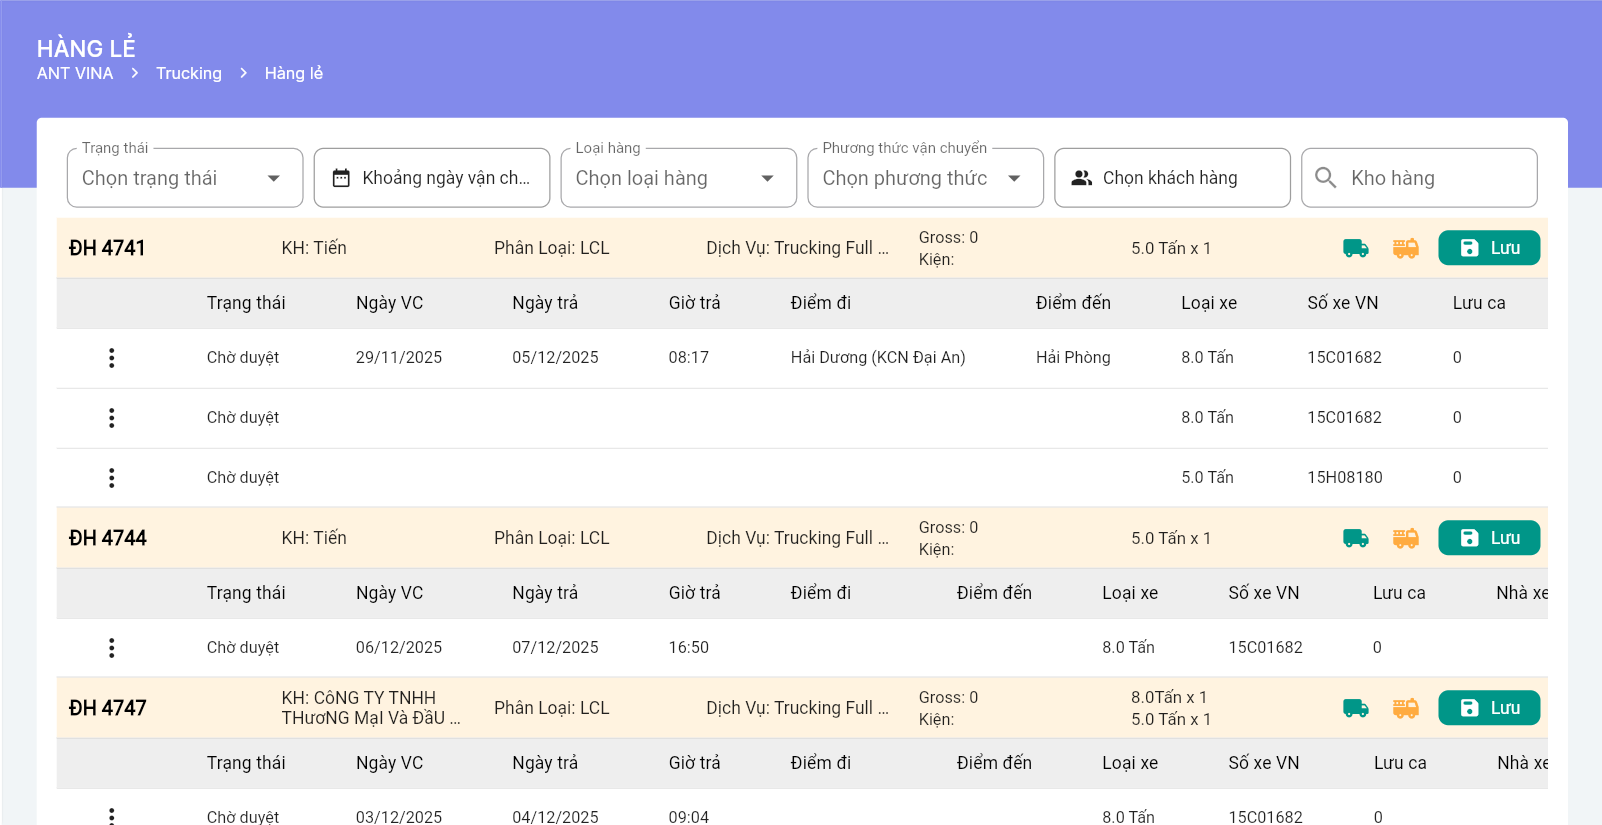This screenshot has width=1602, height=825.
Task: Click Chọn khách hàng customer selector
Action: pyautogui.click(x=1172, y=178)
